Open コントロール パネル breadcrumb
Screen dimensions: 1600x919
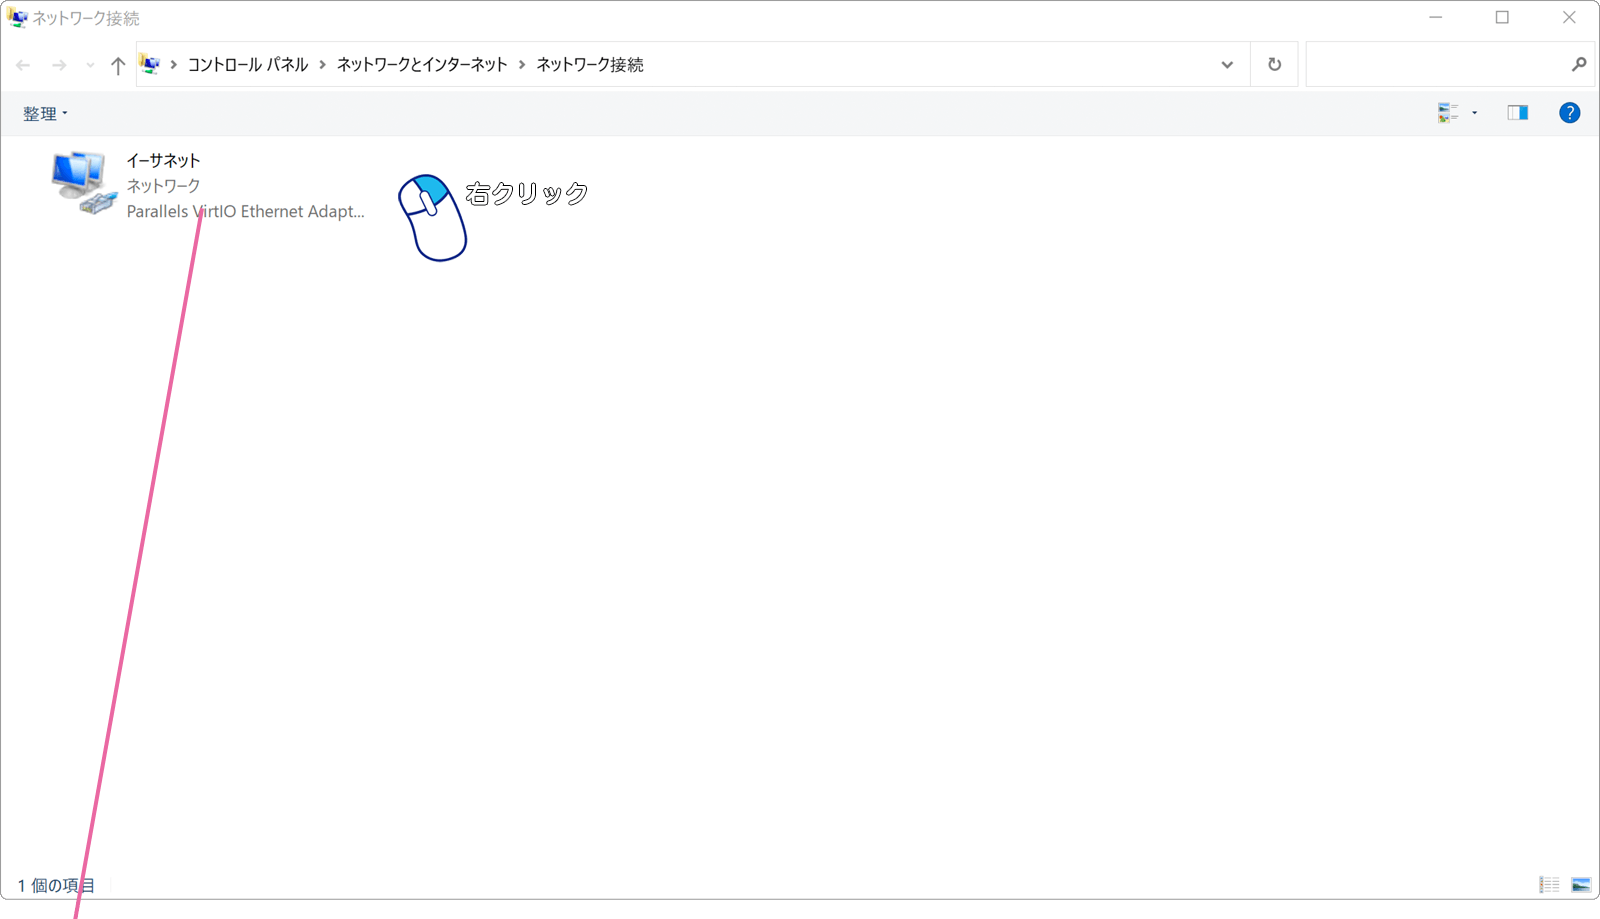(x=248, y=64)
